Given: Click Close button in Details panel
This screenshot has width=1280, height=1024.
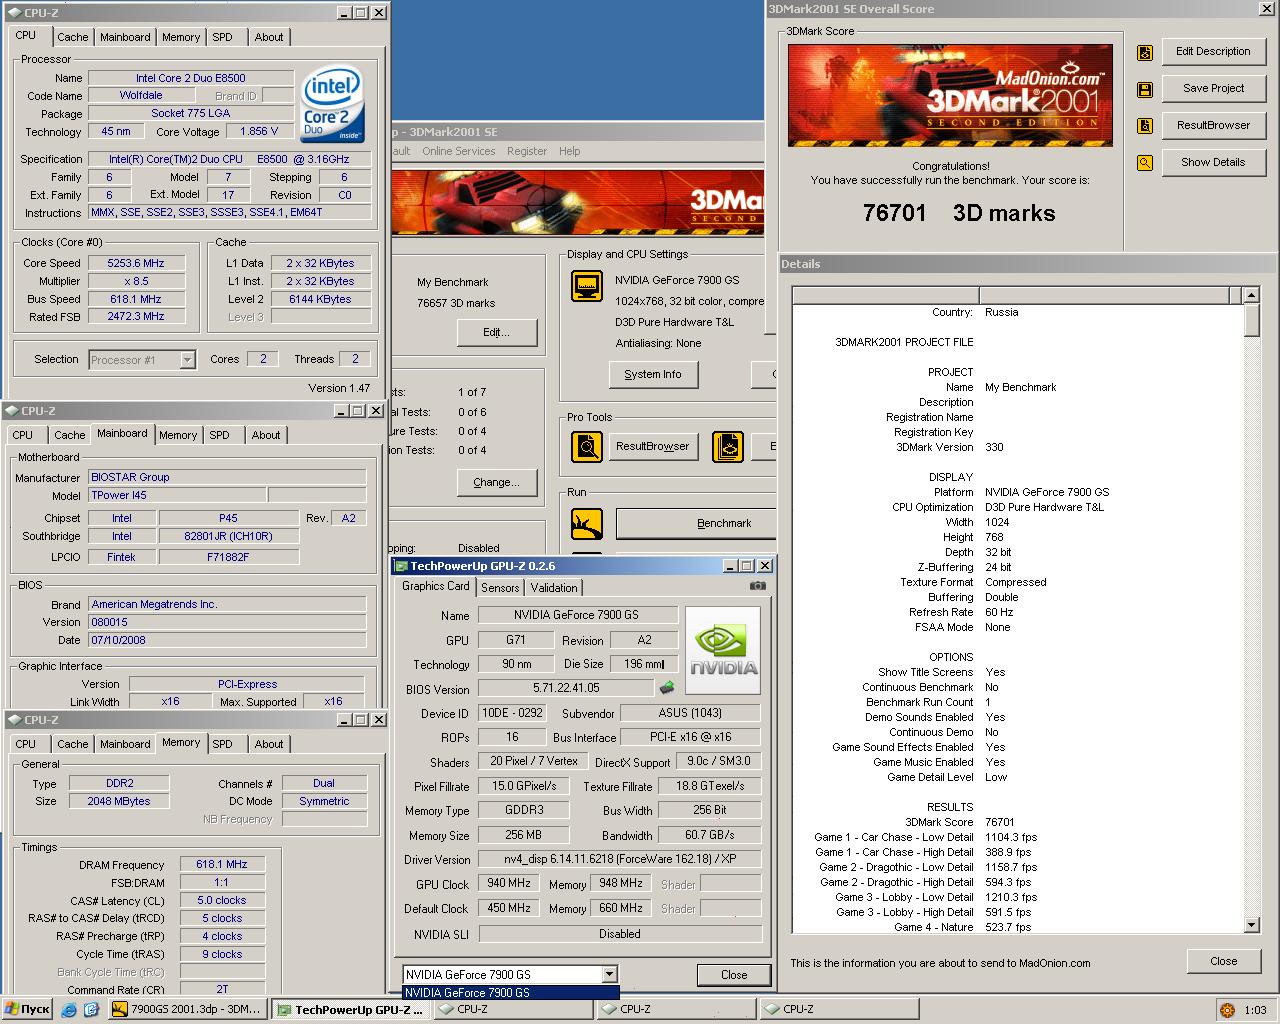Looking at the screenshot, I should click(1223, 961).
